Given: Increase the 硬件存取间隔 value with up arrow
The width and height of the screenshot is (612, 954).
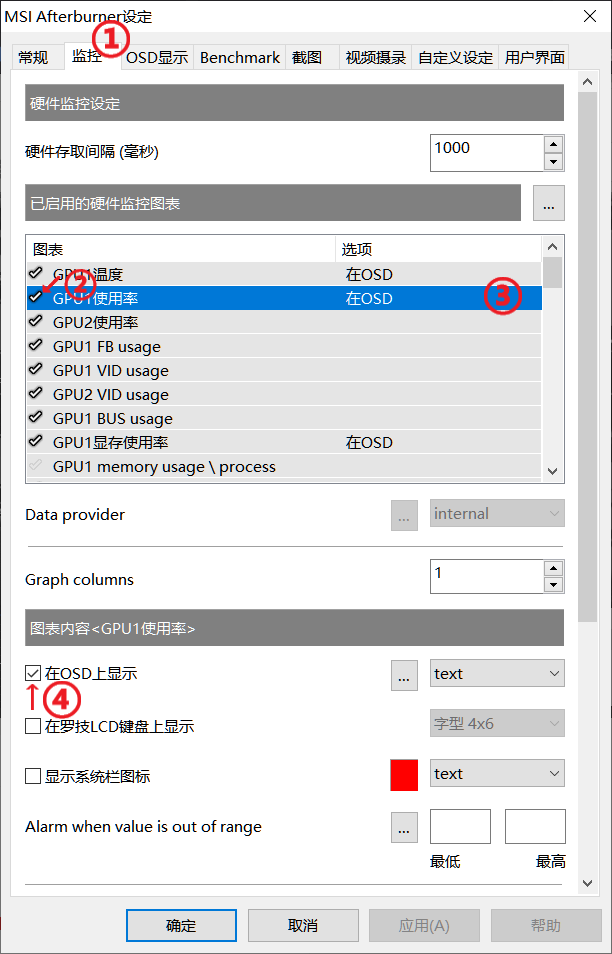Looking at the screenshot, I should click(x=553, y=145).
